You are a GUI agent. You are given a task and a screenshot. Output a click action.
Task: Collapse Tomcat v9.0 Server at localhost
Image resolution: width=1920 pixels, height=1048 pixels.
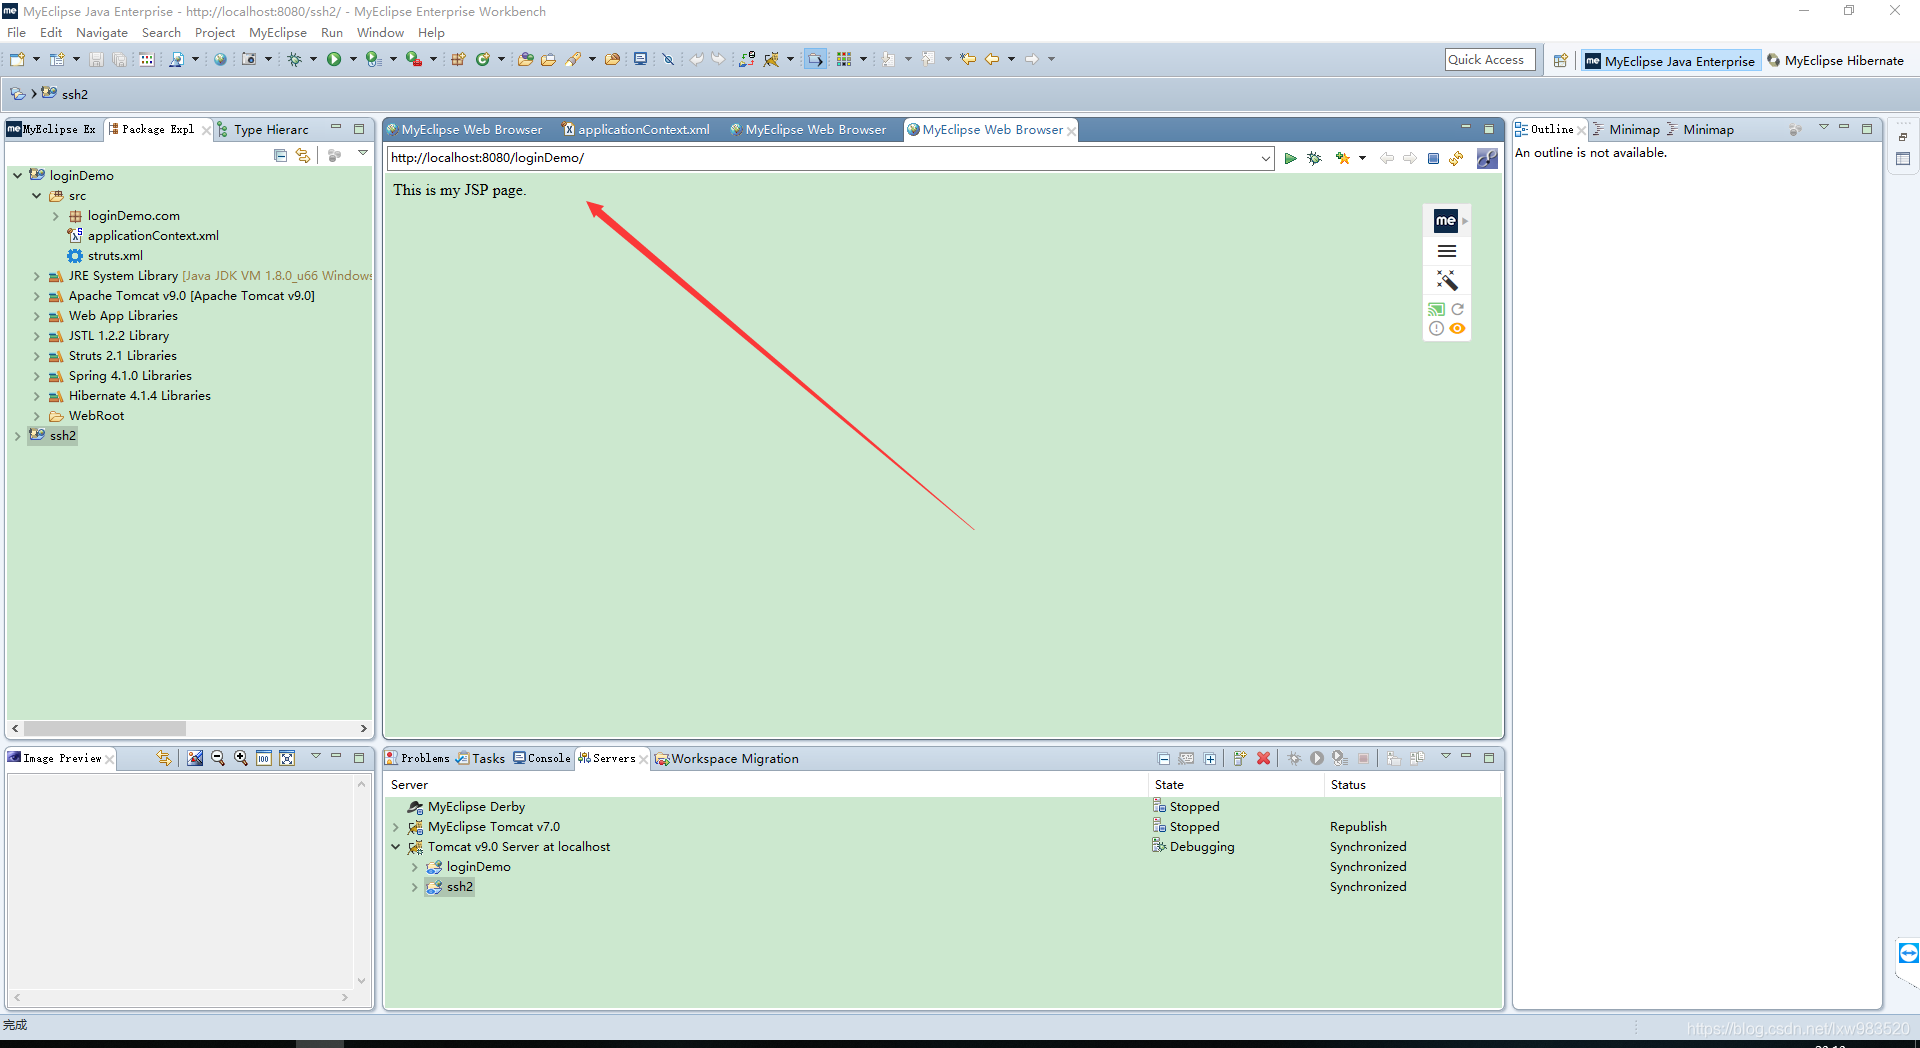(396, 847)
